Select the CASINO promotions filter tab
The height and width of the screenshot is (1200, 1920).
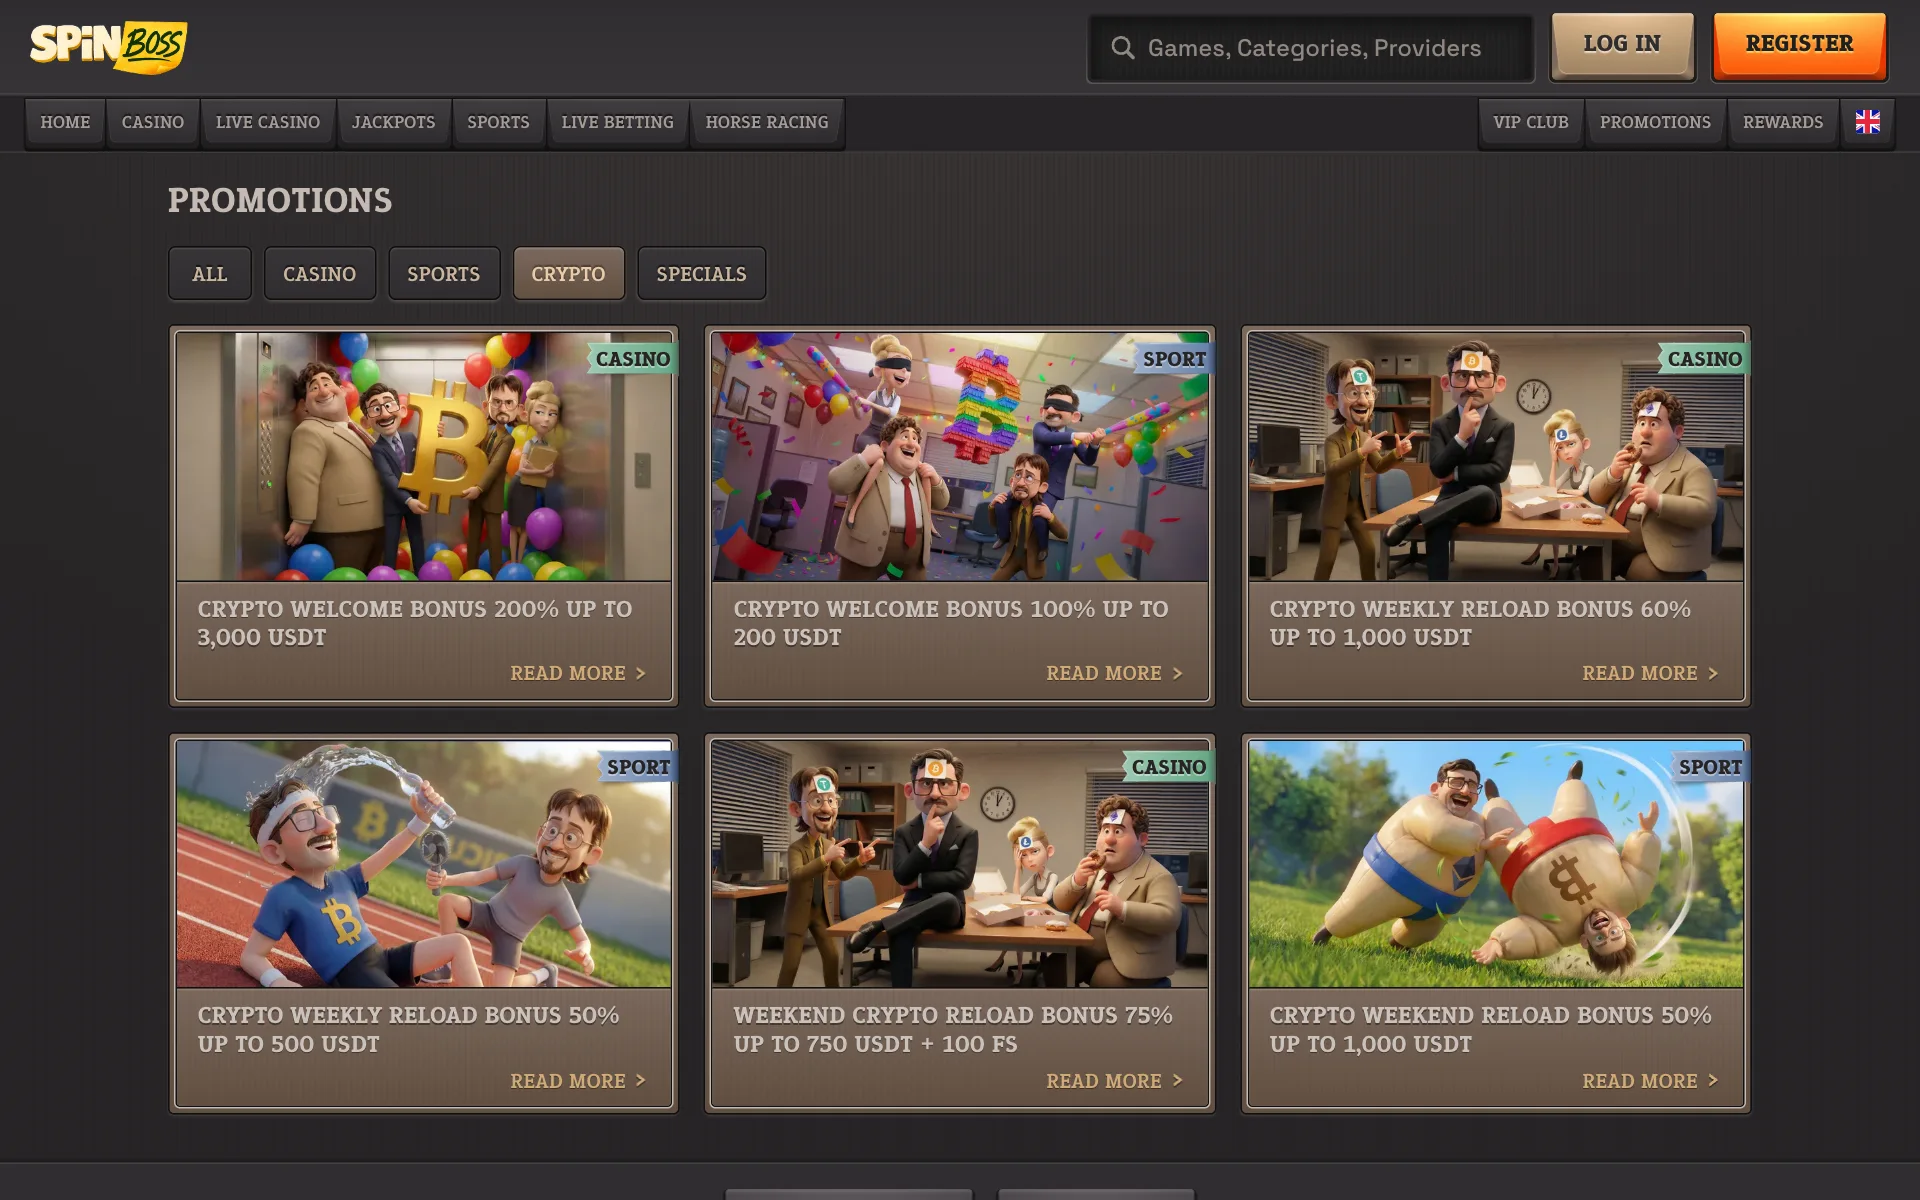click(x=320, y=274)
